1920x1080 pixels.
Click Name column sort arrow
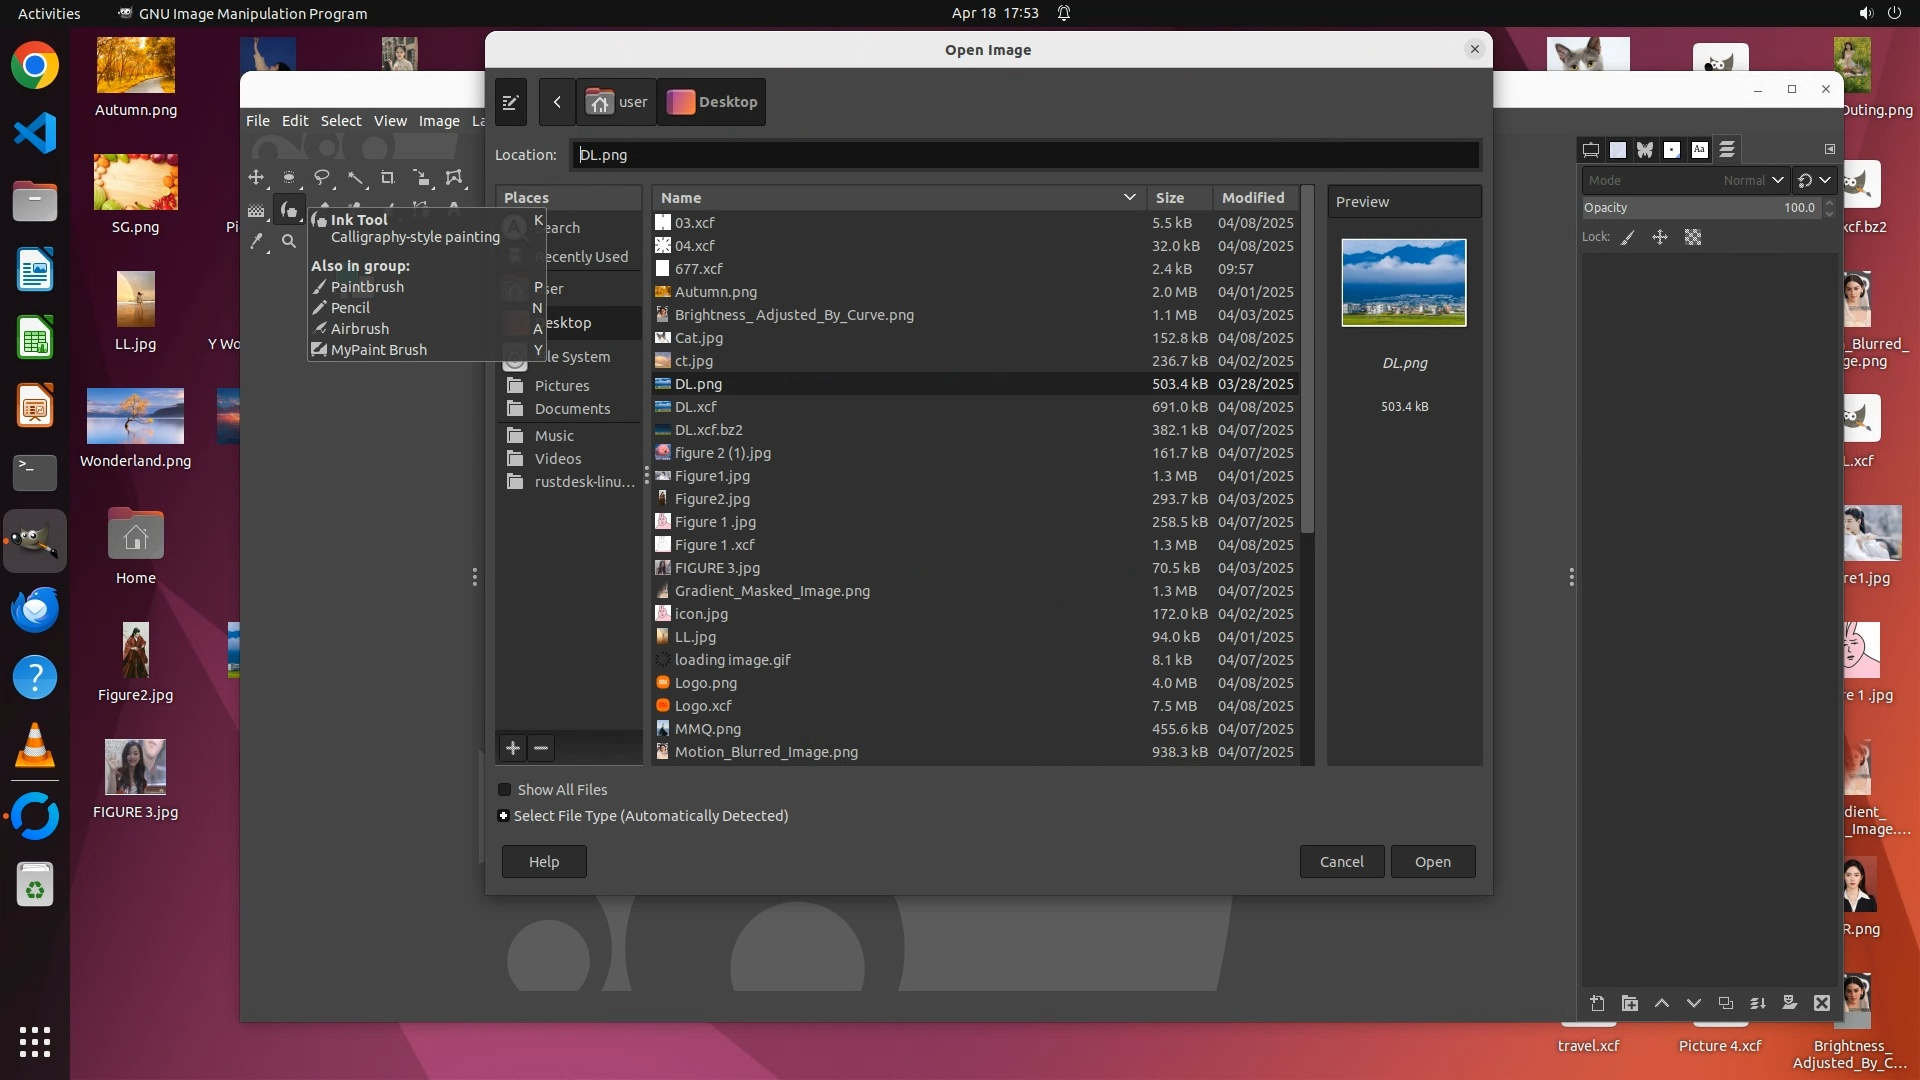coord(1129,198)
